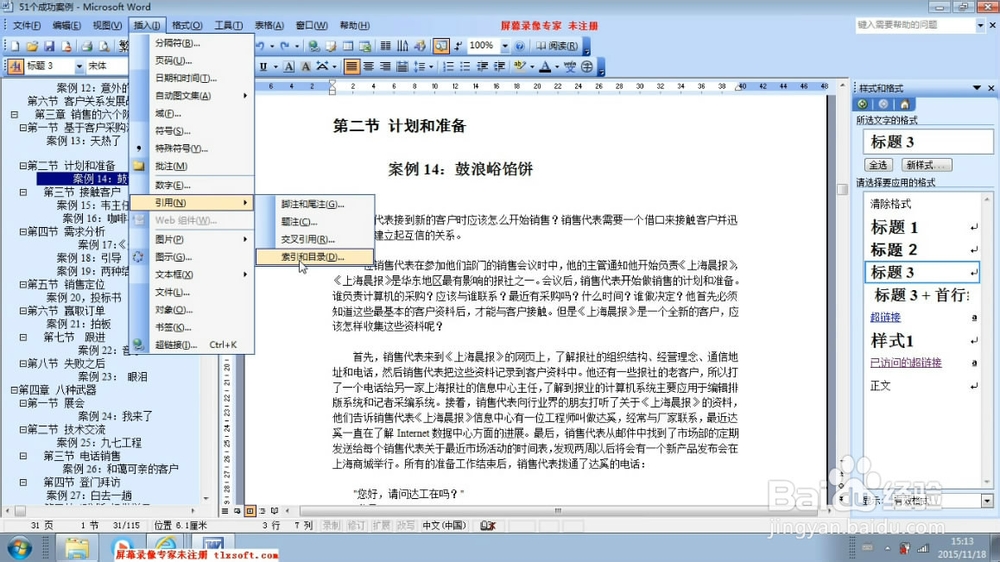This screenshot has height=562, width=1000.
Task: Open the Tables and Borders toolbar icon
Action: click(x=331, y=46)
